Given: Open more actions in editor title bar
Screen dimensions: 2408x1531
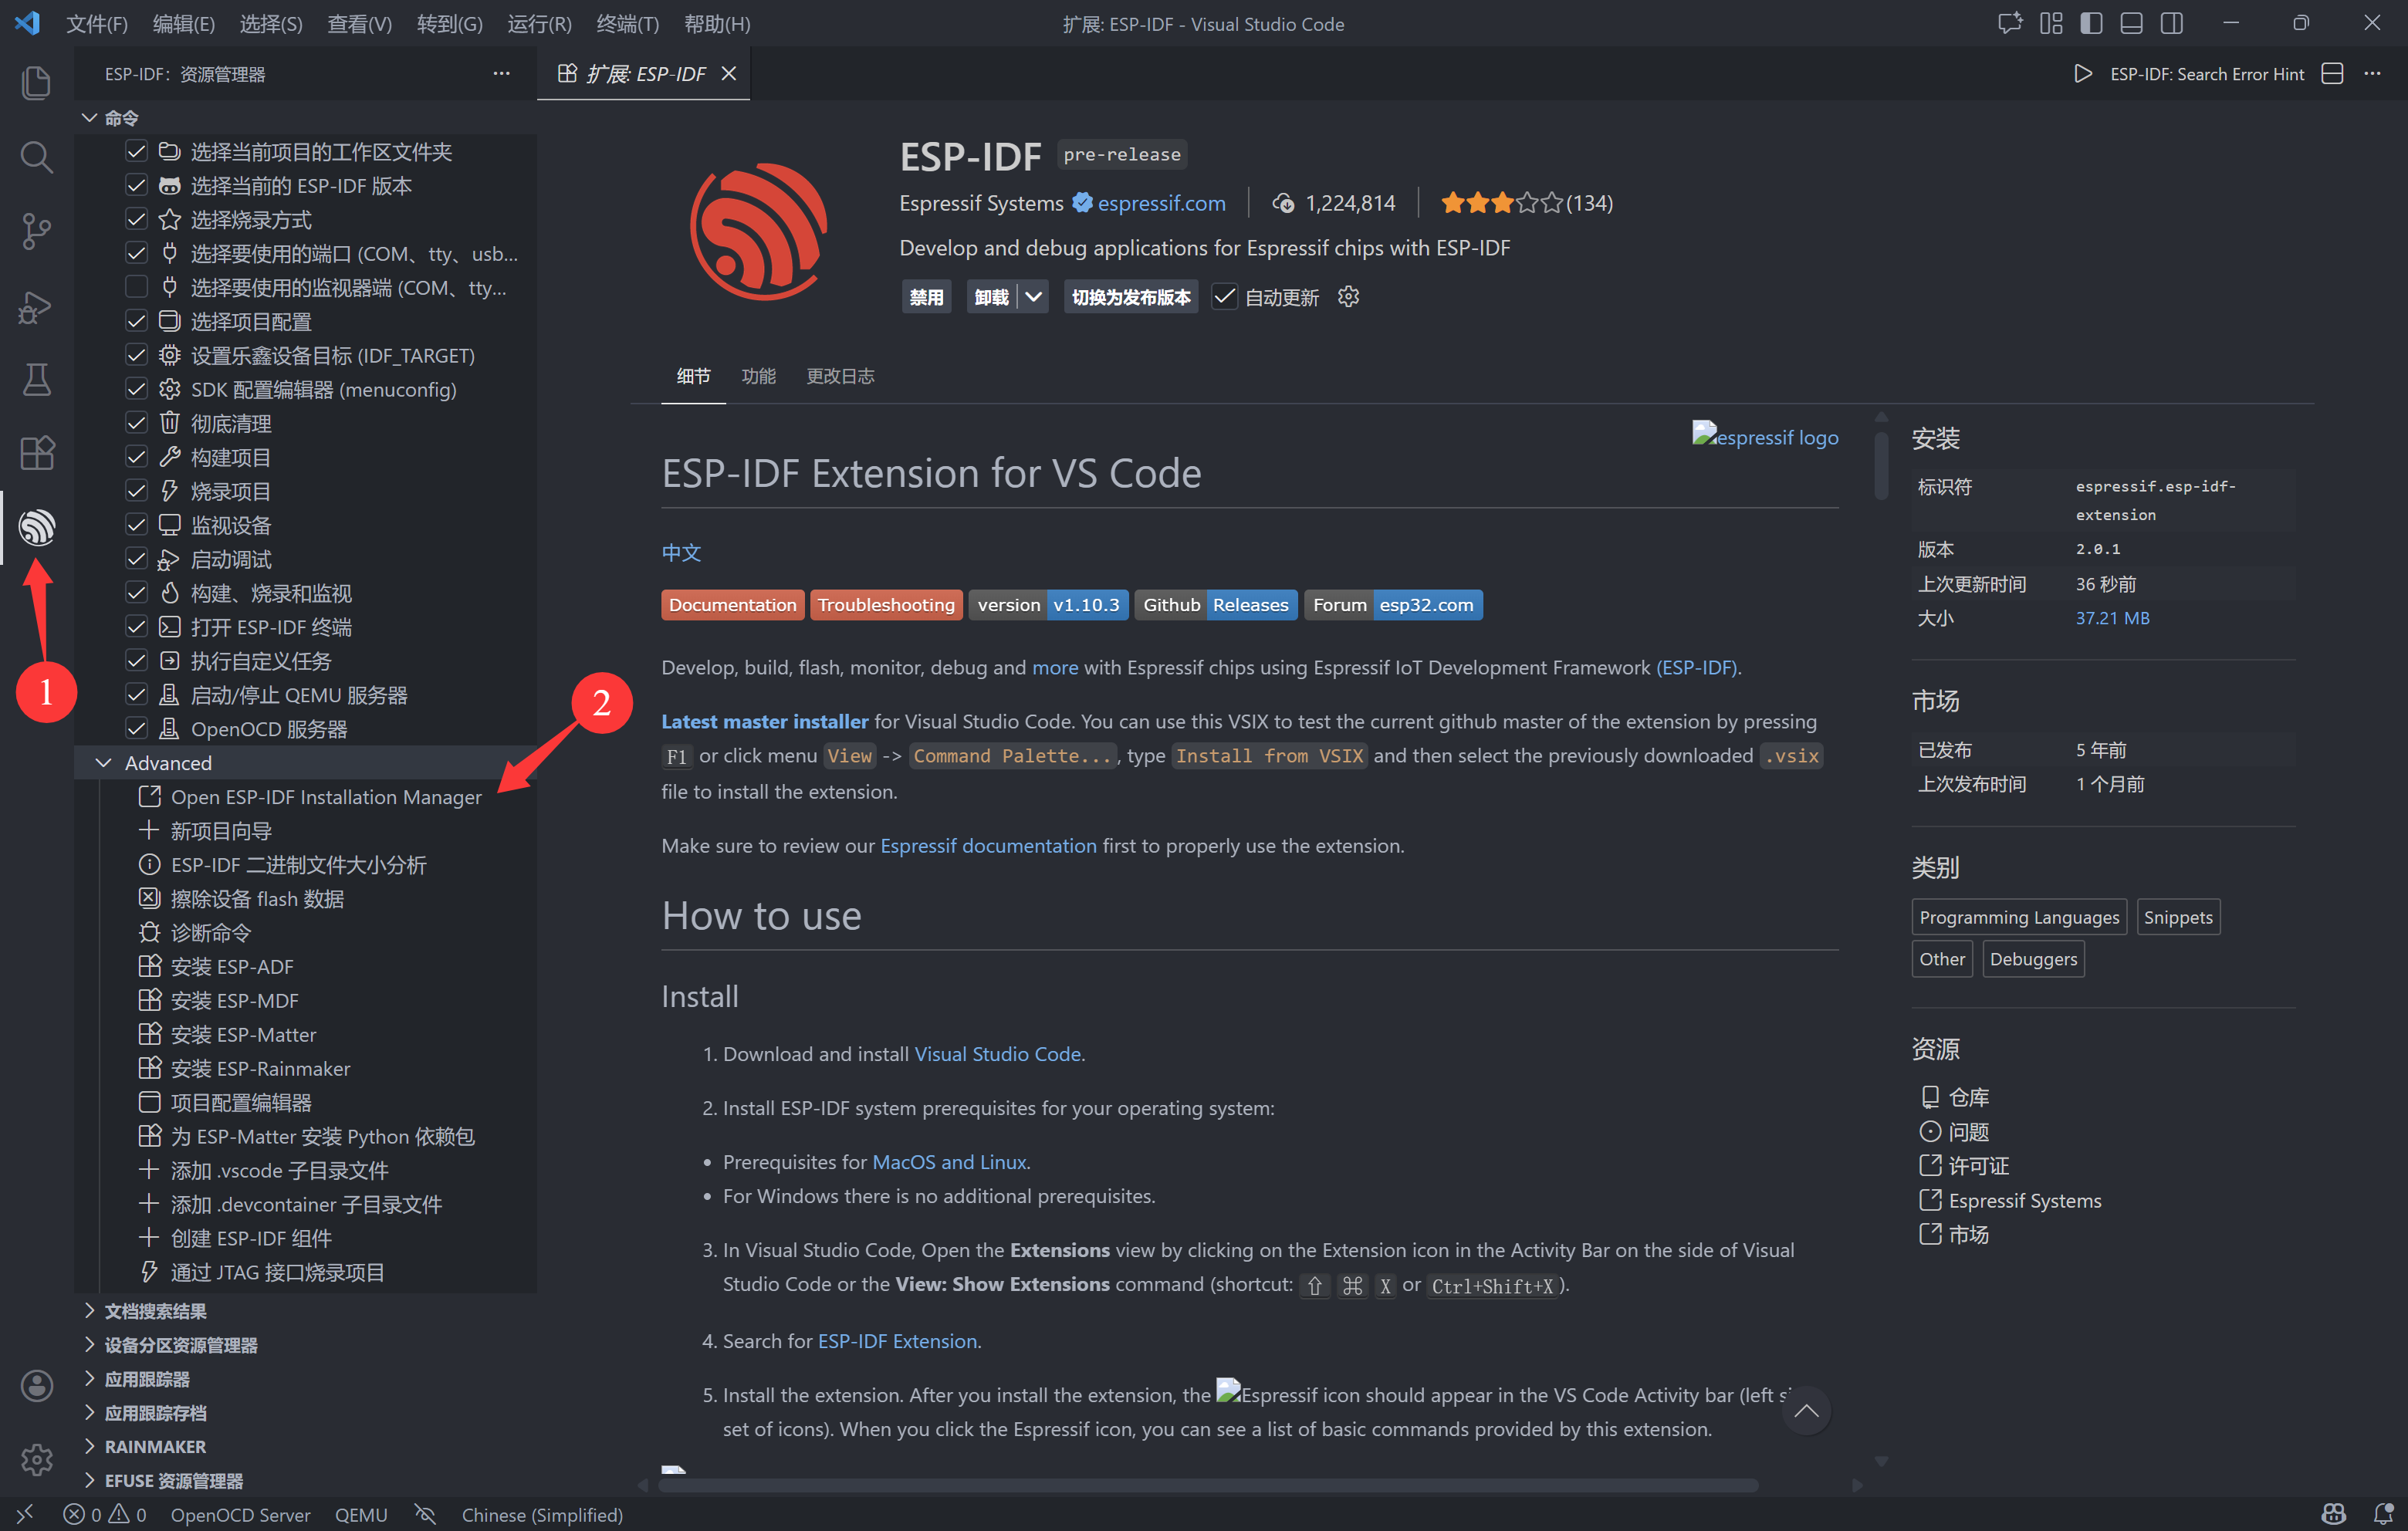Looking at the screenshot, I should pos(2372,74).
